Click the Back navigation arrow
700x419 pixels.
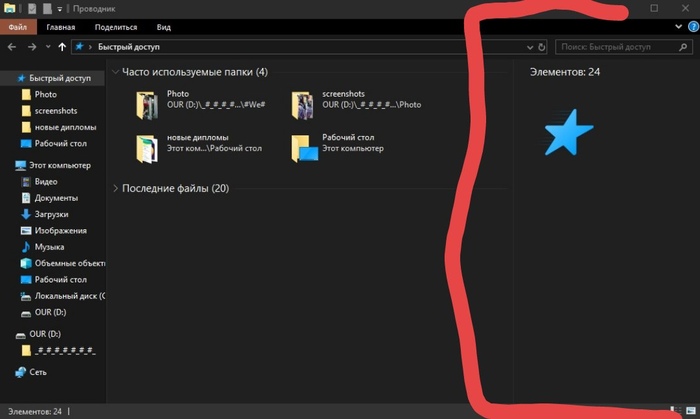[x=12, y=47]
